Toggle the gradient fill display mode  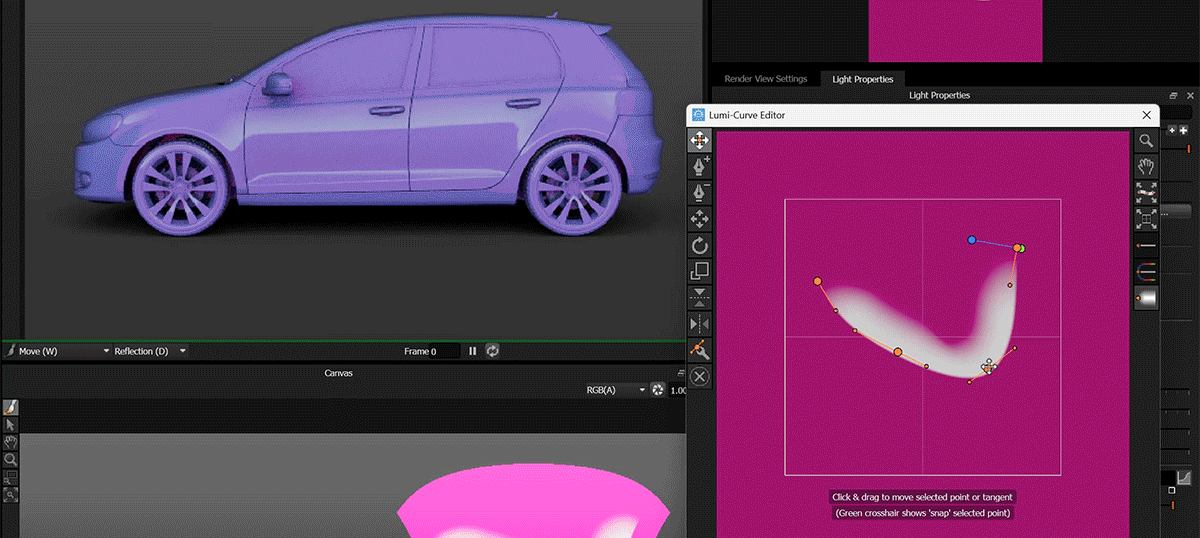click(1146, 298)
